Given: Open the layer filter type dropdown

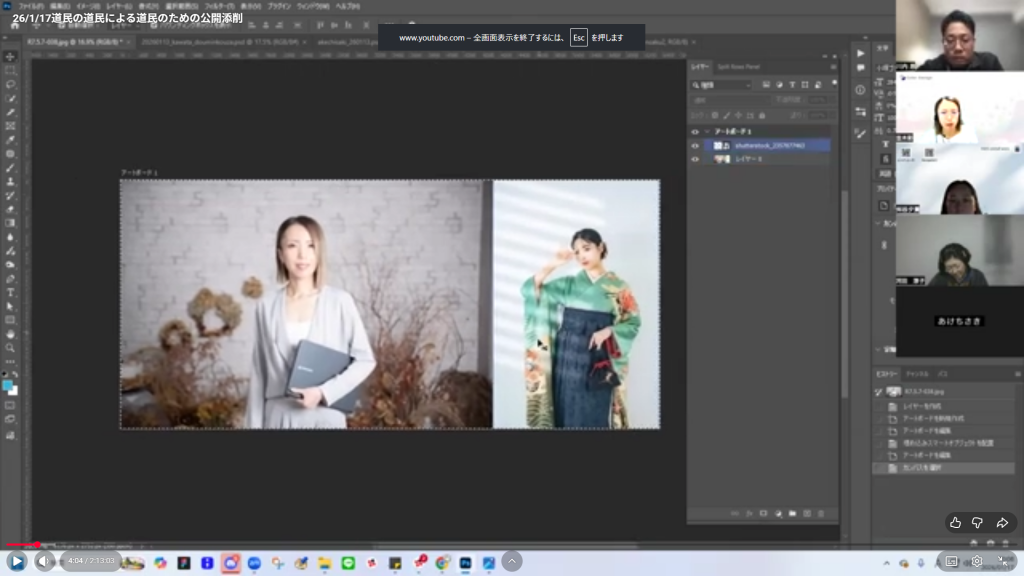Looking at the screenshot, I should point(722,85).
